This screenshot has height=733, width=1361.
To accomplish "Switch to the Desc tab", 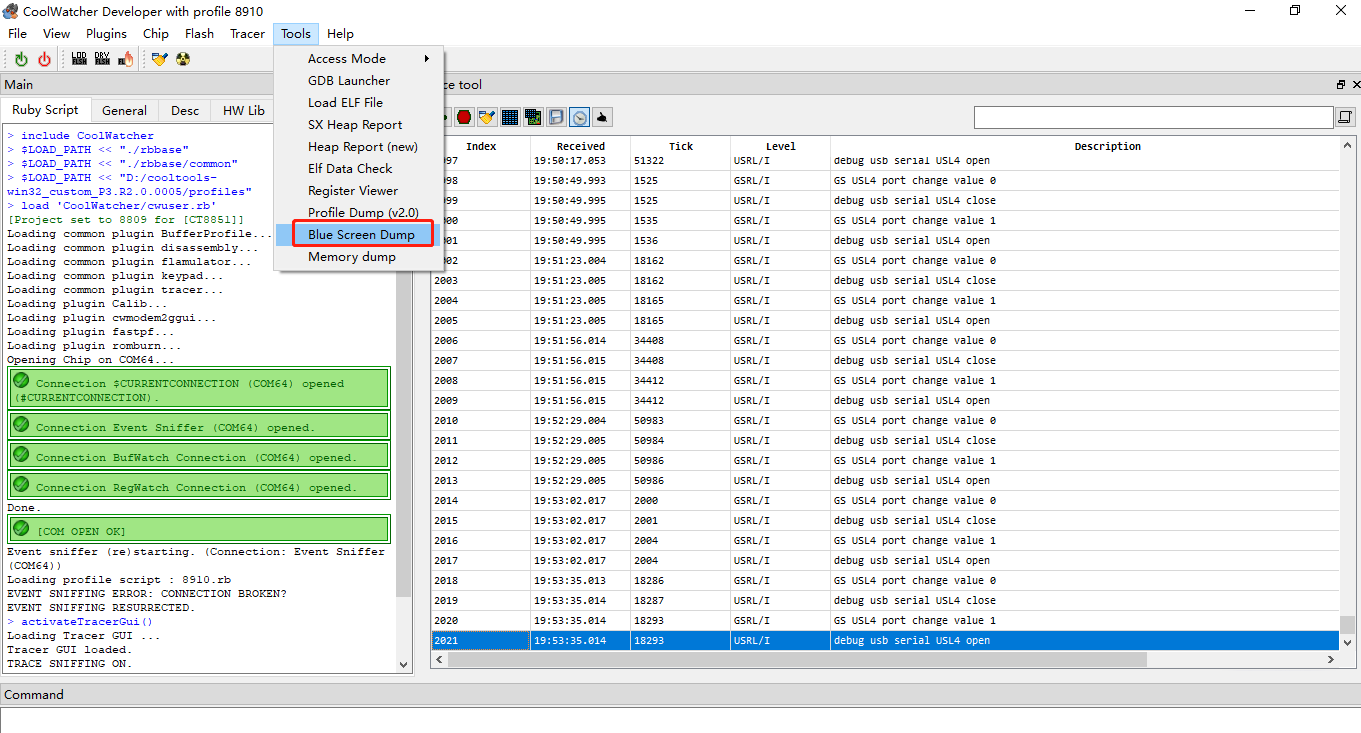I will coord(185,111).
